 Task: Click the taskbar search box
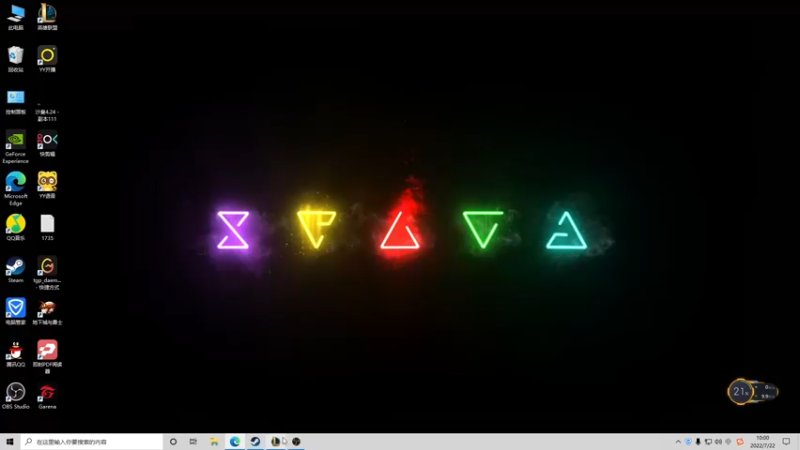point(92,441)
